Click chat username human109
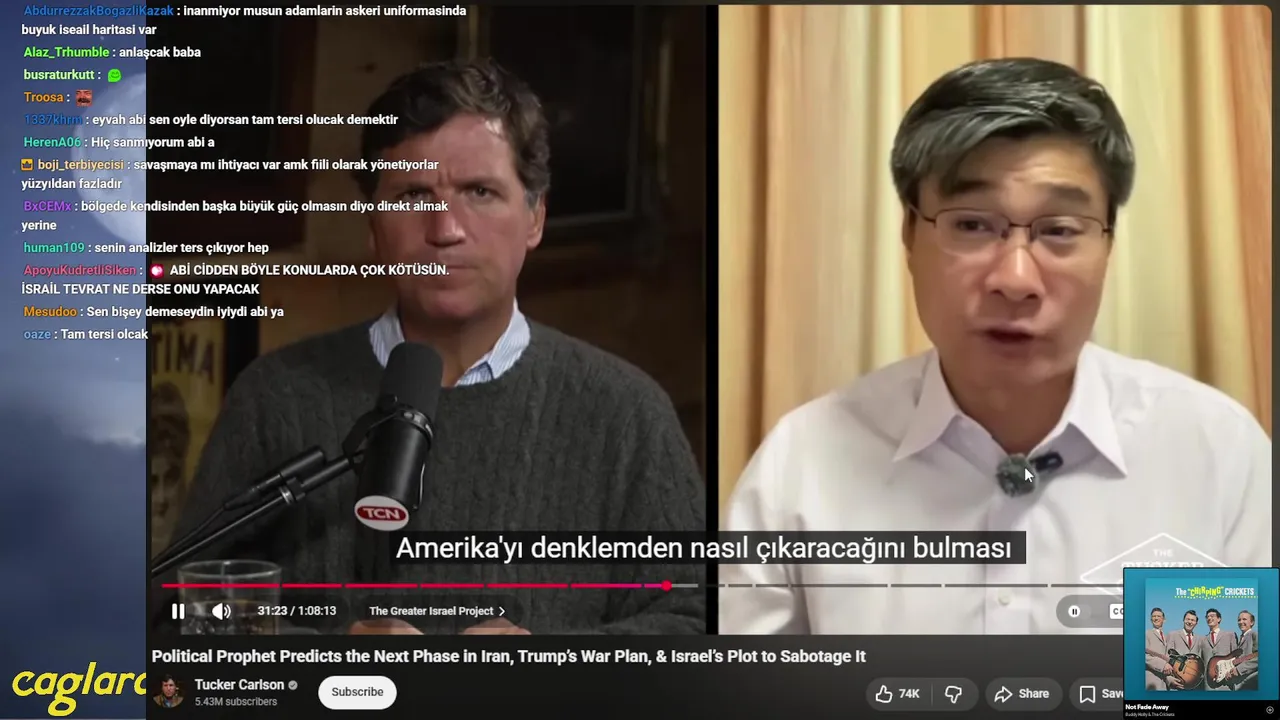The height and width of the screenshot is (720, 1280). tap(54, 248)
